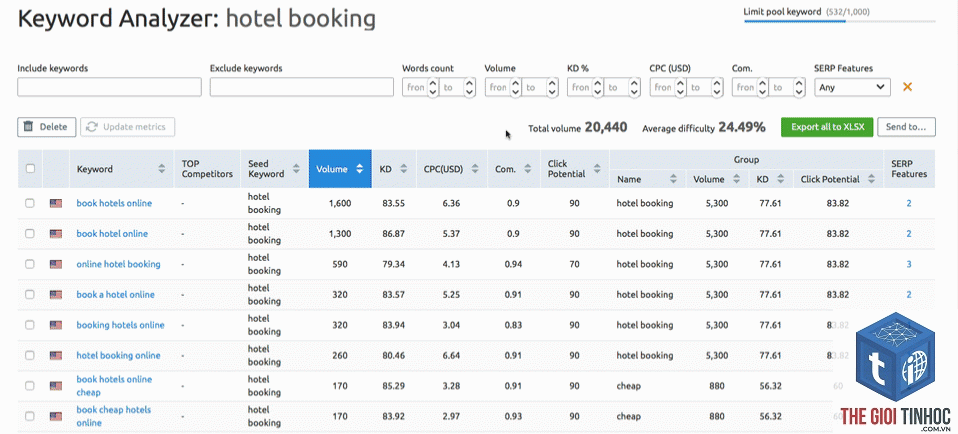
Task: Check the book hotels online row
Action: click(x=30, y=203)
